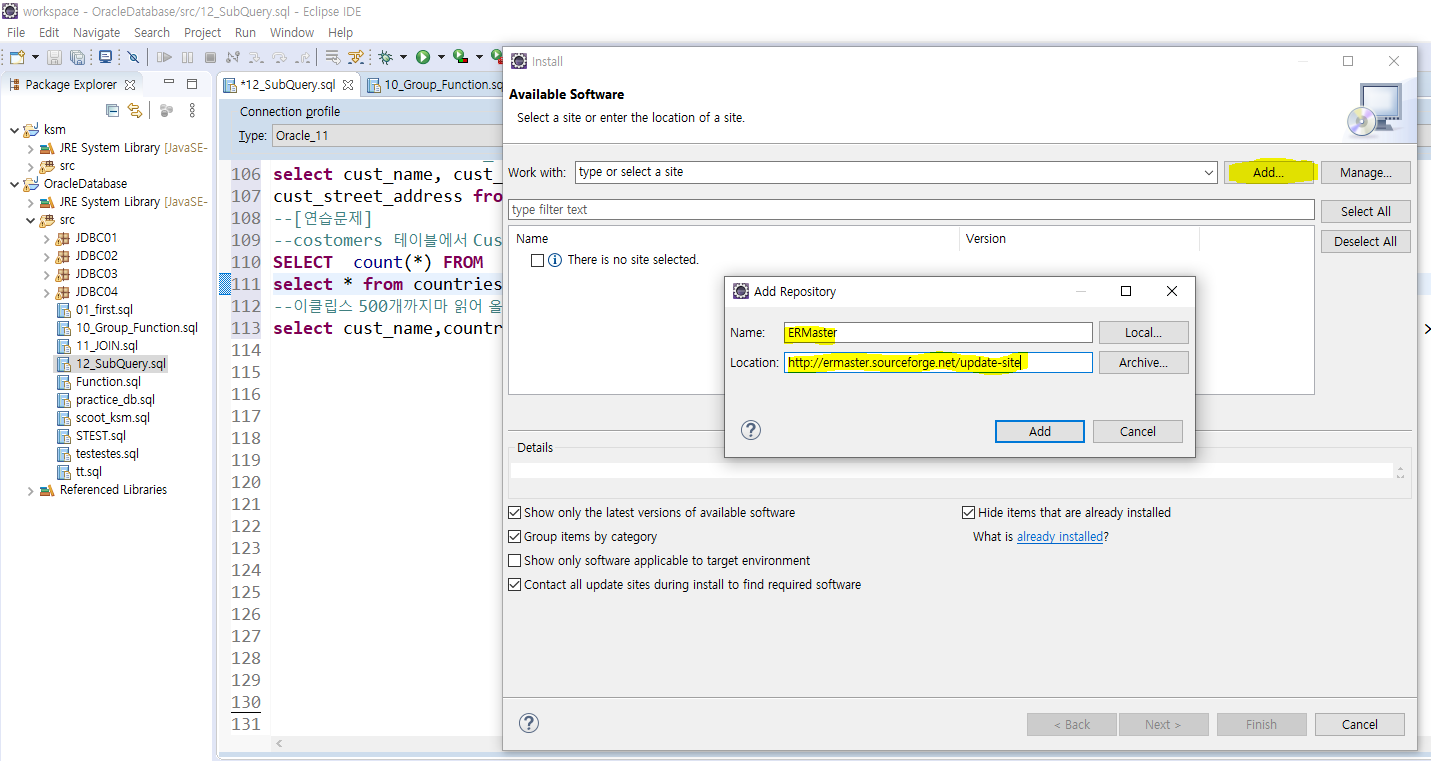This screenshot has height=761, width=1431.
Task: Open Package Explorer View Menu dots
Action: click(193, 110)
